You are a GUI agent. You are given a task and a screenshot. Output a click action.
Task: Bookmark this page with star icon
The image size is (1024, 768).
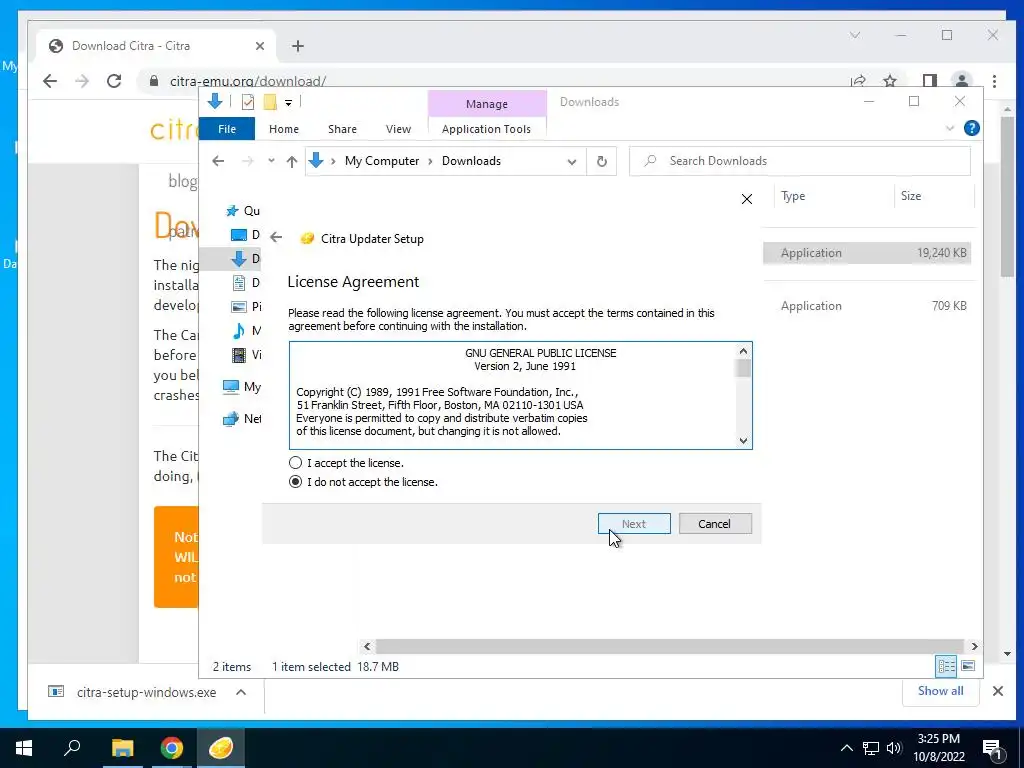889,81
